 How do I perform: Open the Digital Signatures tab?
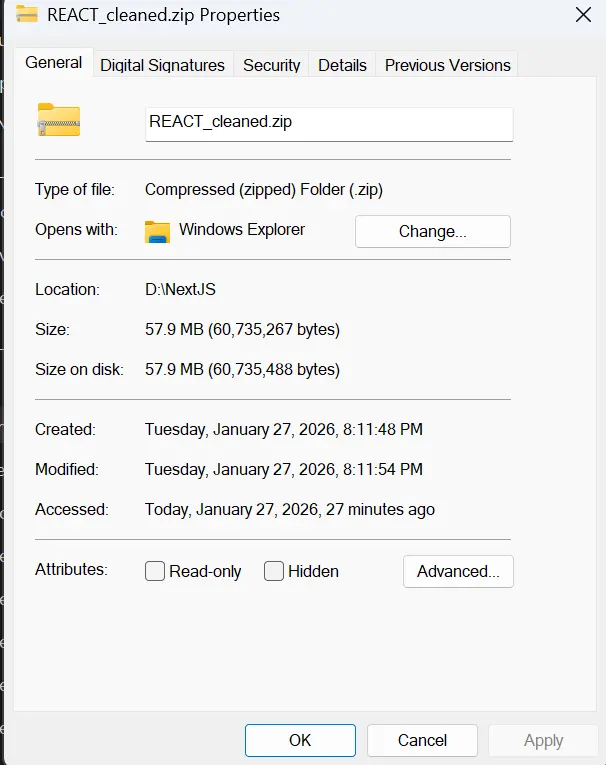[x=162, y=65]
